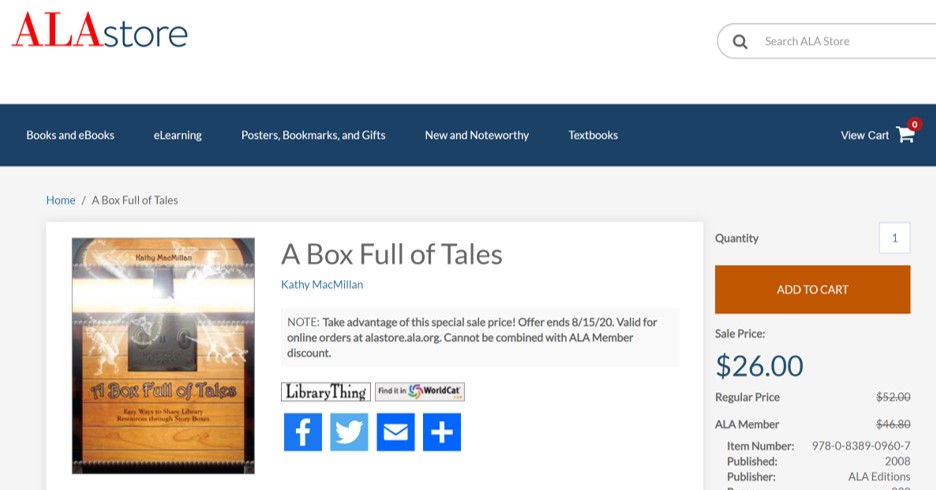
Task: Go to Home breadcrumb link
Action: click(x=60, y=200)
